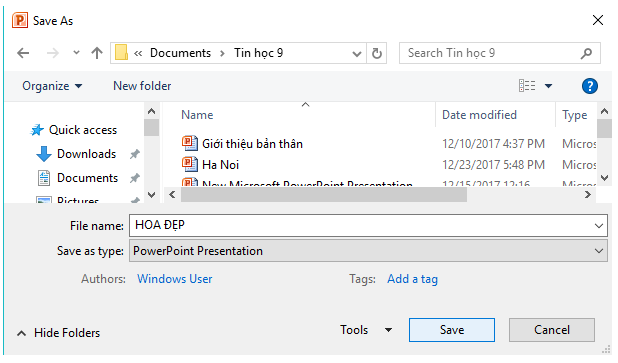Click date 12/10/2017 4:37 PM cell

click(493, 143)
